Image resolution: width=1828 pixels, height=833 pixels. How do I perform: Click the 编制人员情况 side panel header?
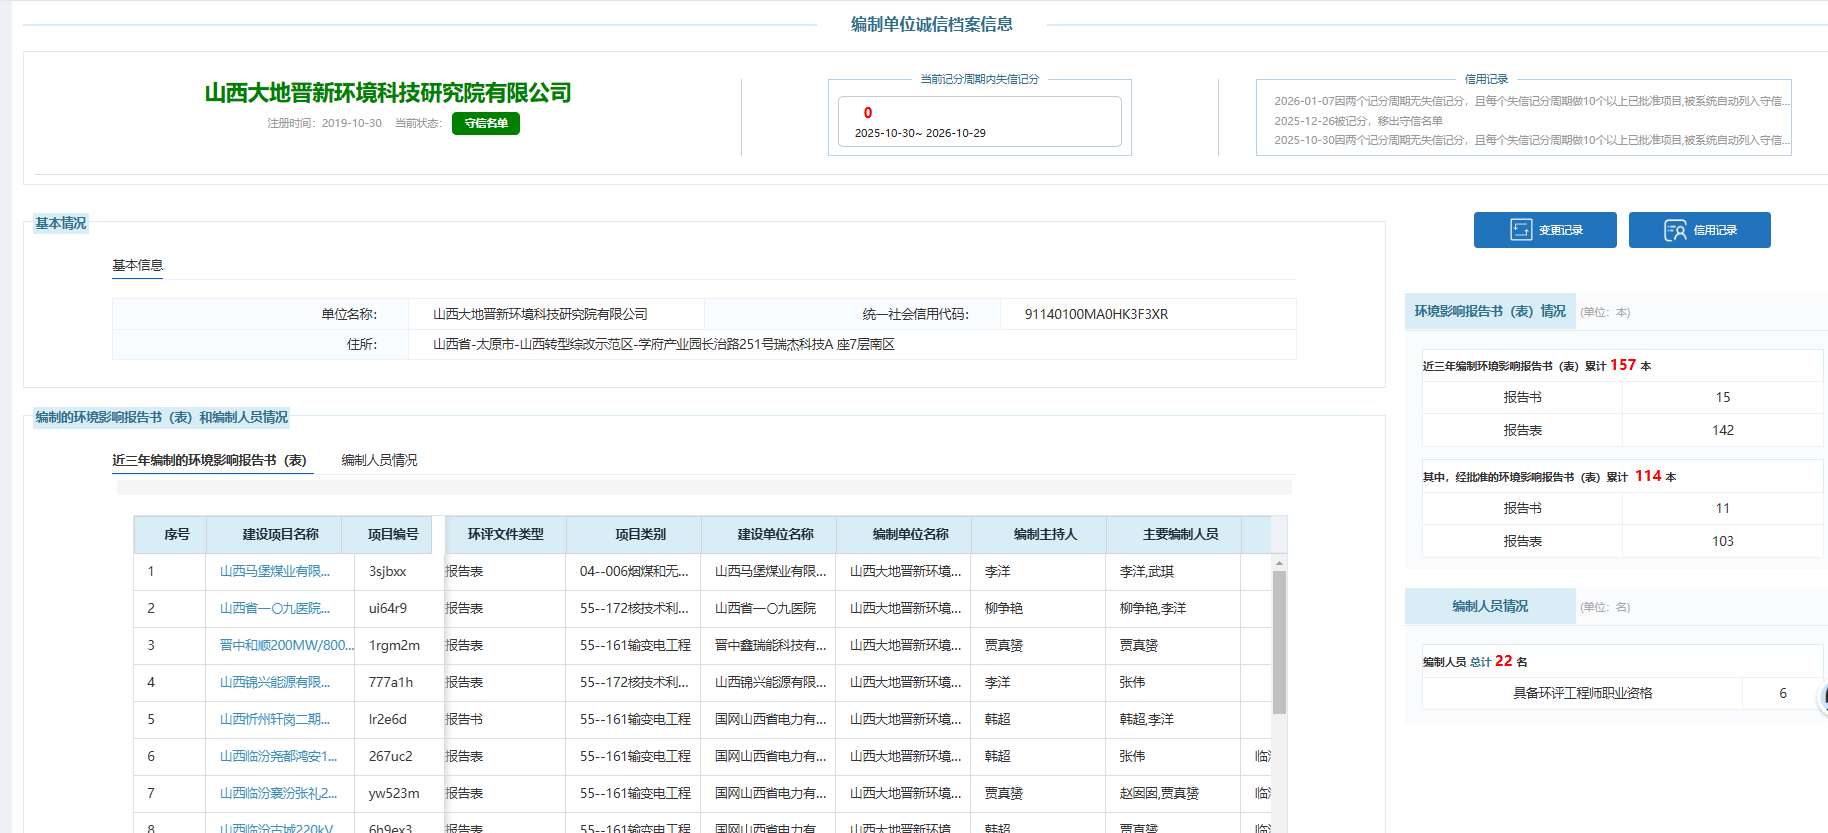(x=1490, y=606)
